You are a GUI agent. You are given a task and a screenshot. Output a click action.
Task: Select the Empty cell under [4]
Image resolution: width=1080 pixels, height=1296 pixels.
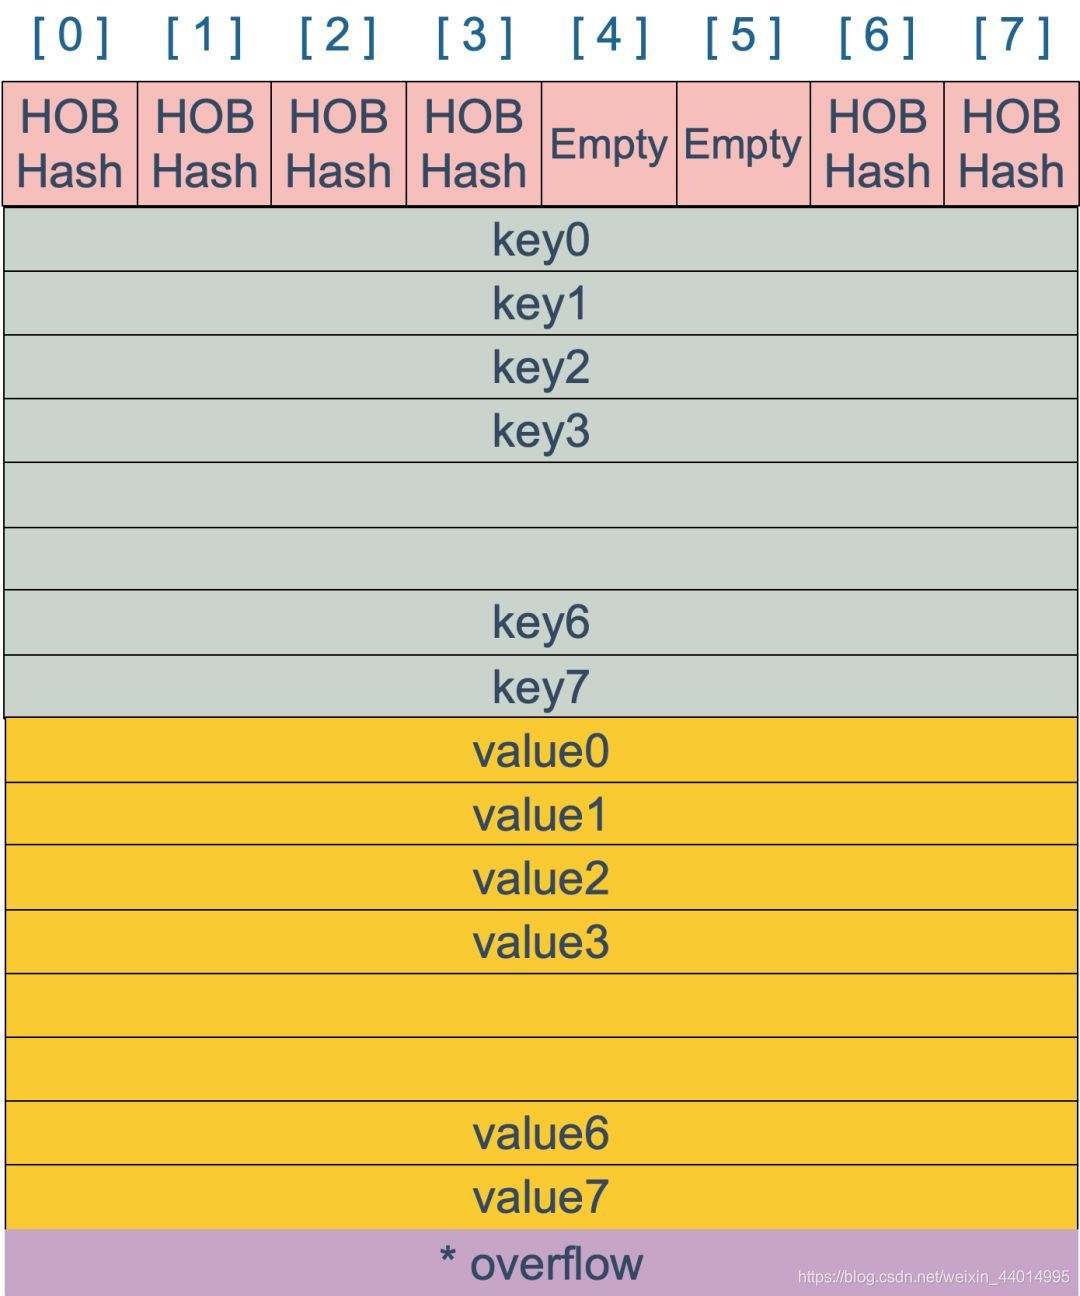tap(609, 144)
